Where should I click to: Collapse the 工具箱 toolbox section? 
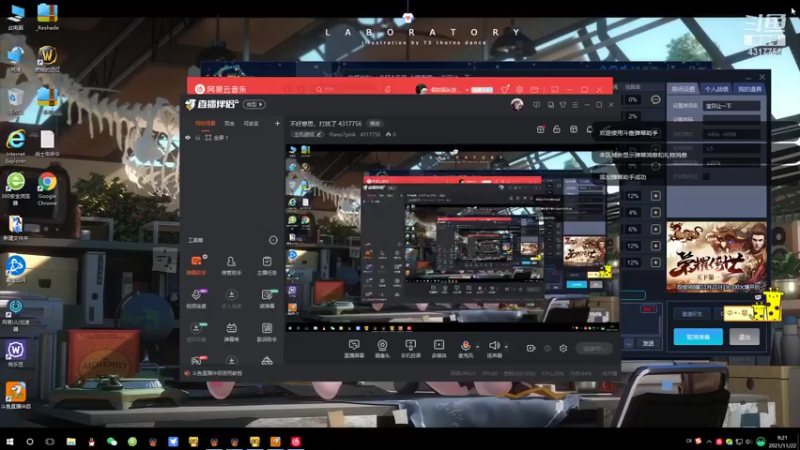coord(273,240)
